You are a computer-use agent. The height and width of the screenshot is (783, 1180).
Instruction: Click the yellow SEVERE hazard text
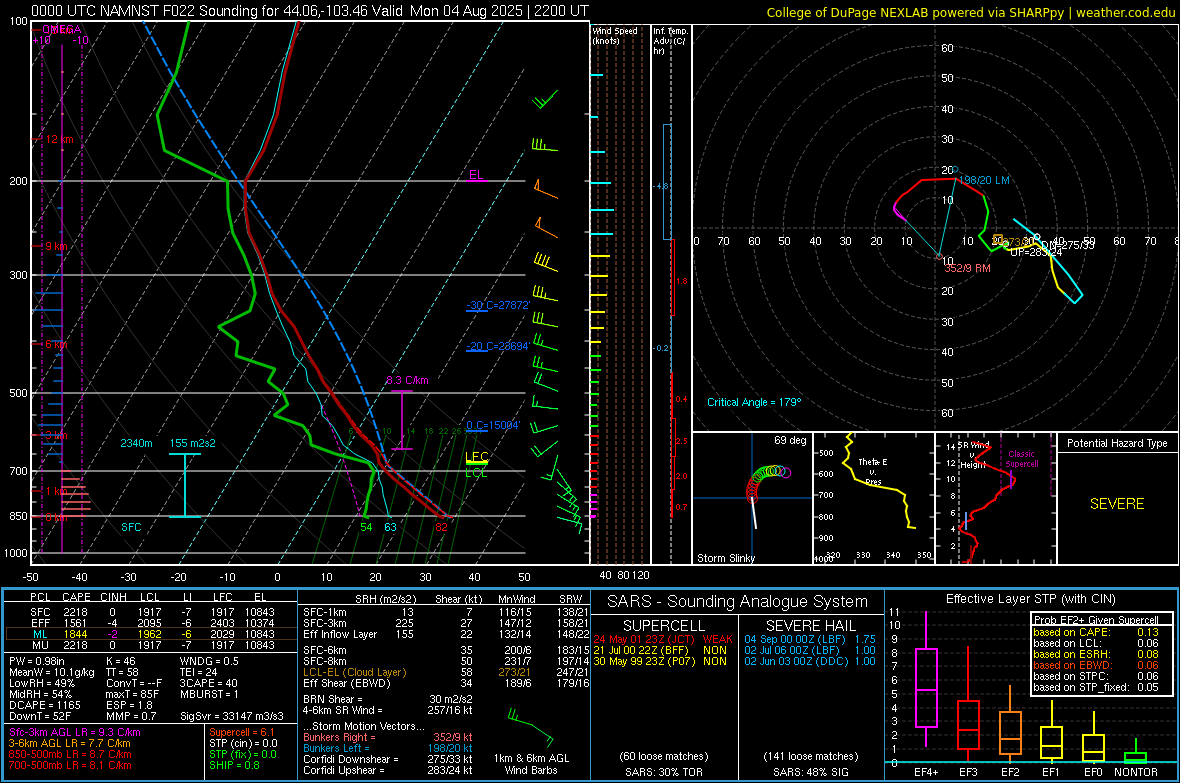1117,504
